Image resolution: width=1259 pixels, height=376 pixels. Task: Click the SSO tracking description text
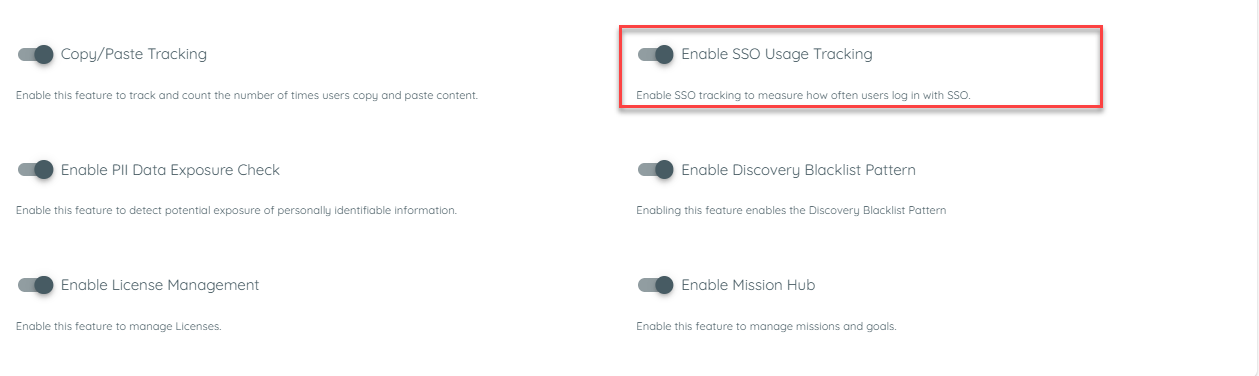click(803, 96)
